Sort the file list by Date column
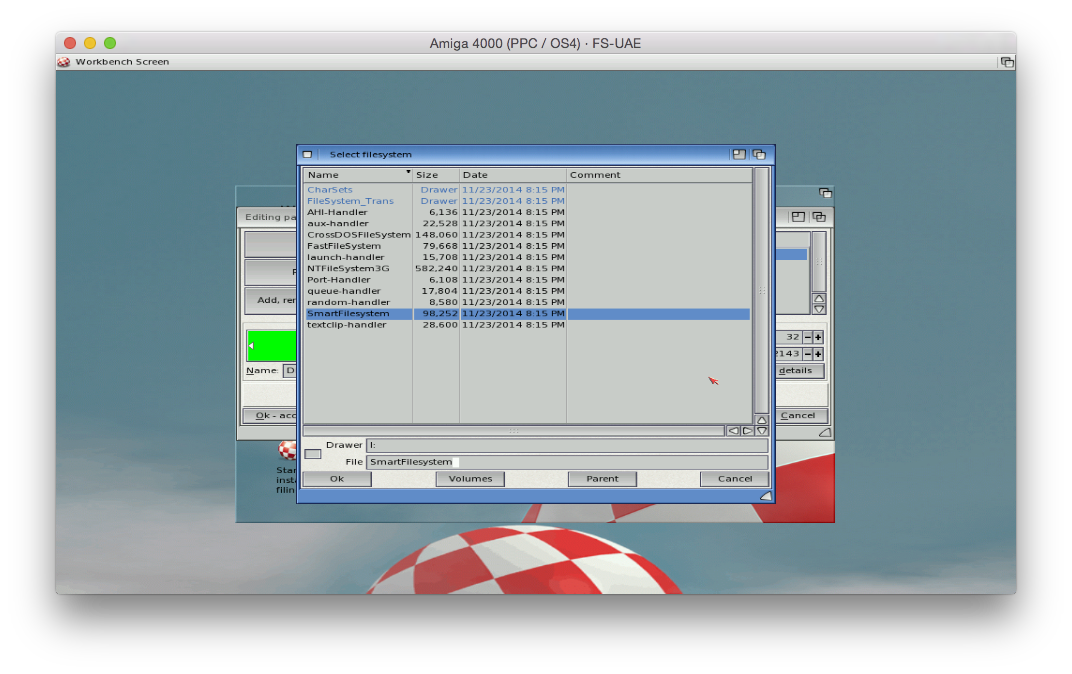This screenshot has width=1072, height=674. point(513,175)
